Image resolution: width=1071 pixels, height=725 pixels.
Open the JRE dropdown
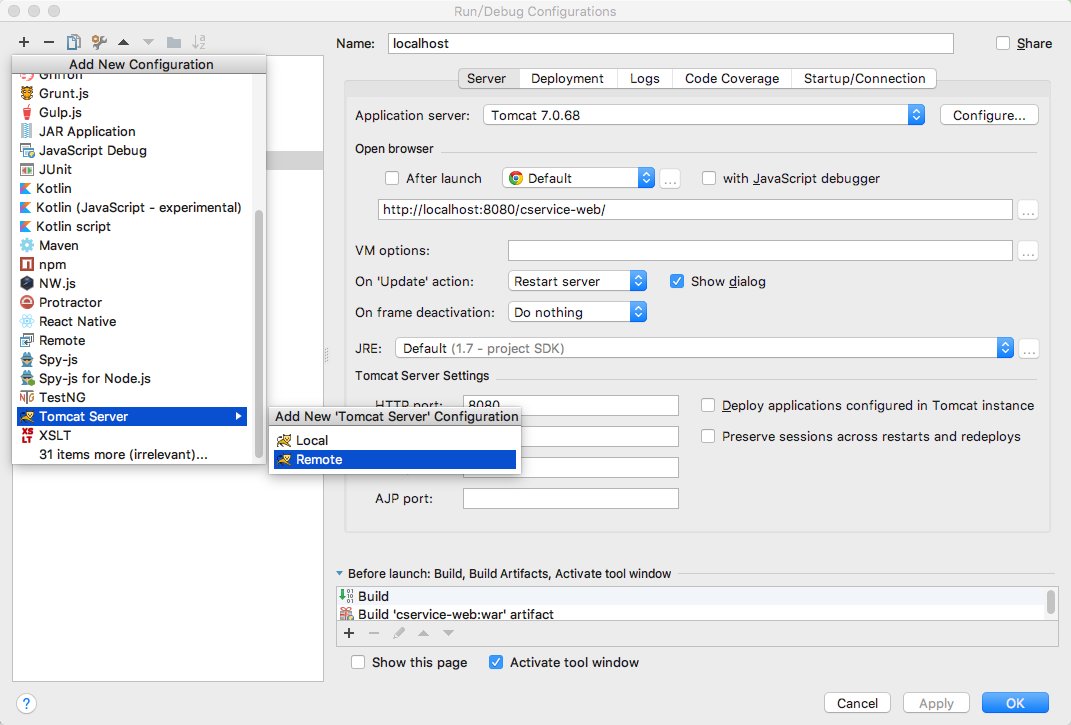coord(704,348)
